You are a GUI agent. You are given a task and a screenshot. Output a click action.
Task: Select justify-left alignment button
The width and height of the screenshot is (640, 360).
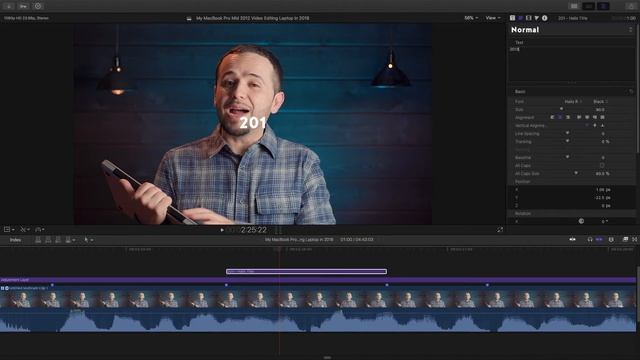[x=579, y=117]
